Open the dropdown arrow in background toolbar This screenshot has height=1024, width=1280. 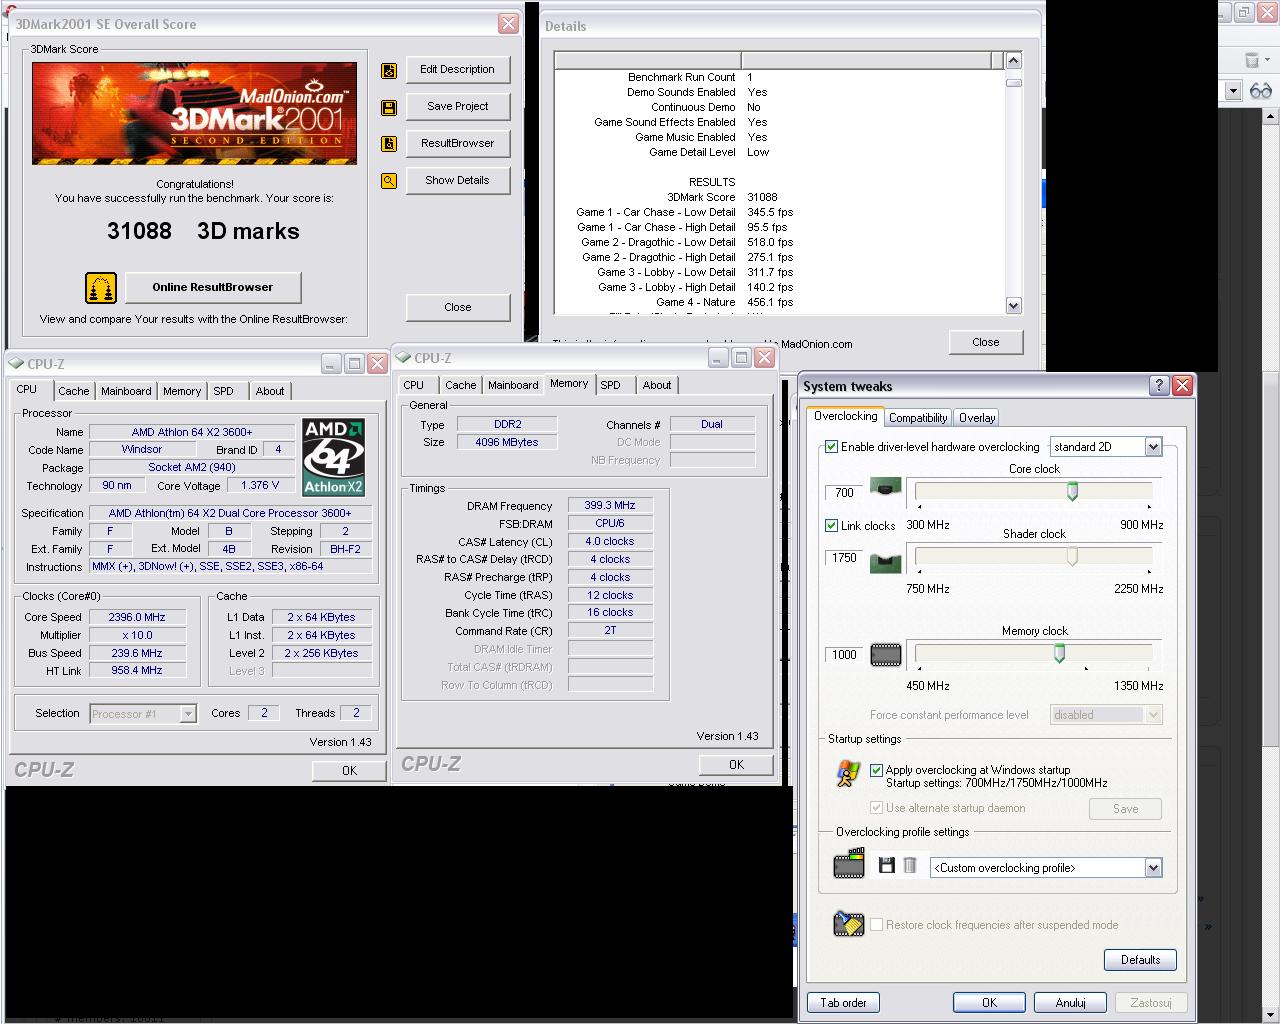click(x=1233, y=91)
